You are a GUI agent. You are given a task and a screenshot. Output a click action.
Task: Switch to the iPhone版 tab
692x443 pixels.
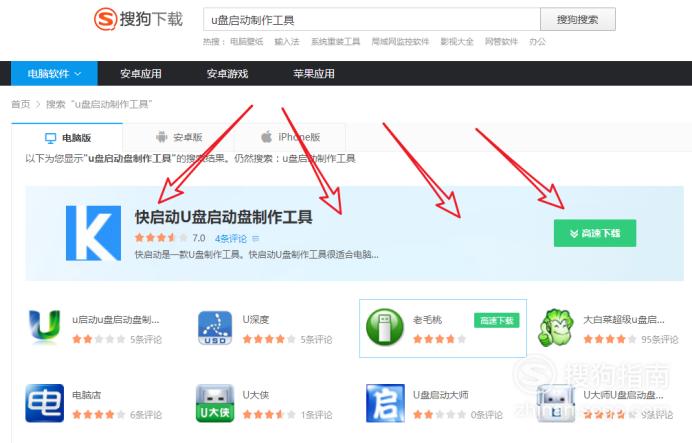pos(290,138)
